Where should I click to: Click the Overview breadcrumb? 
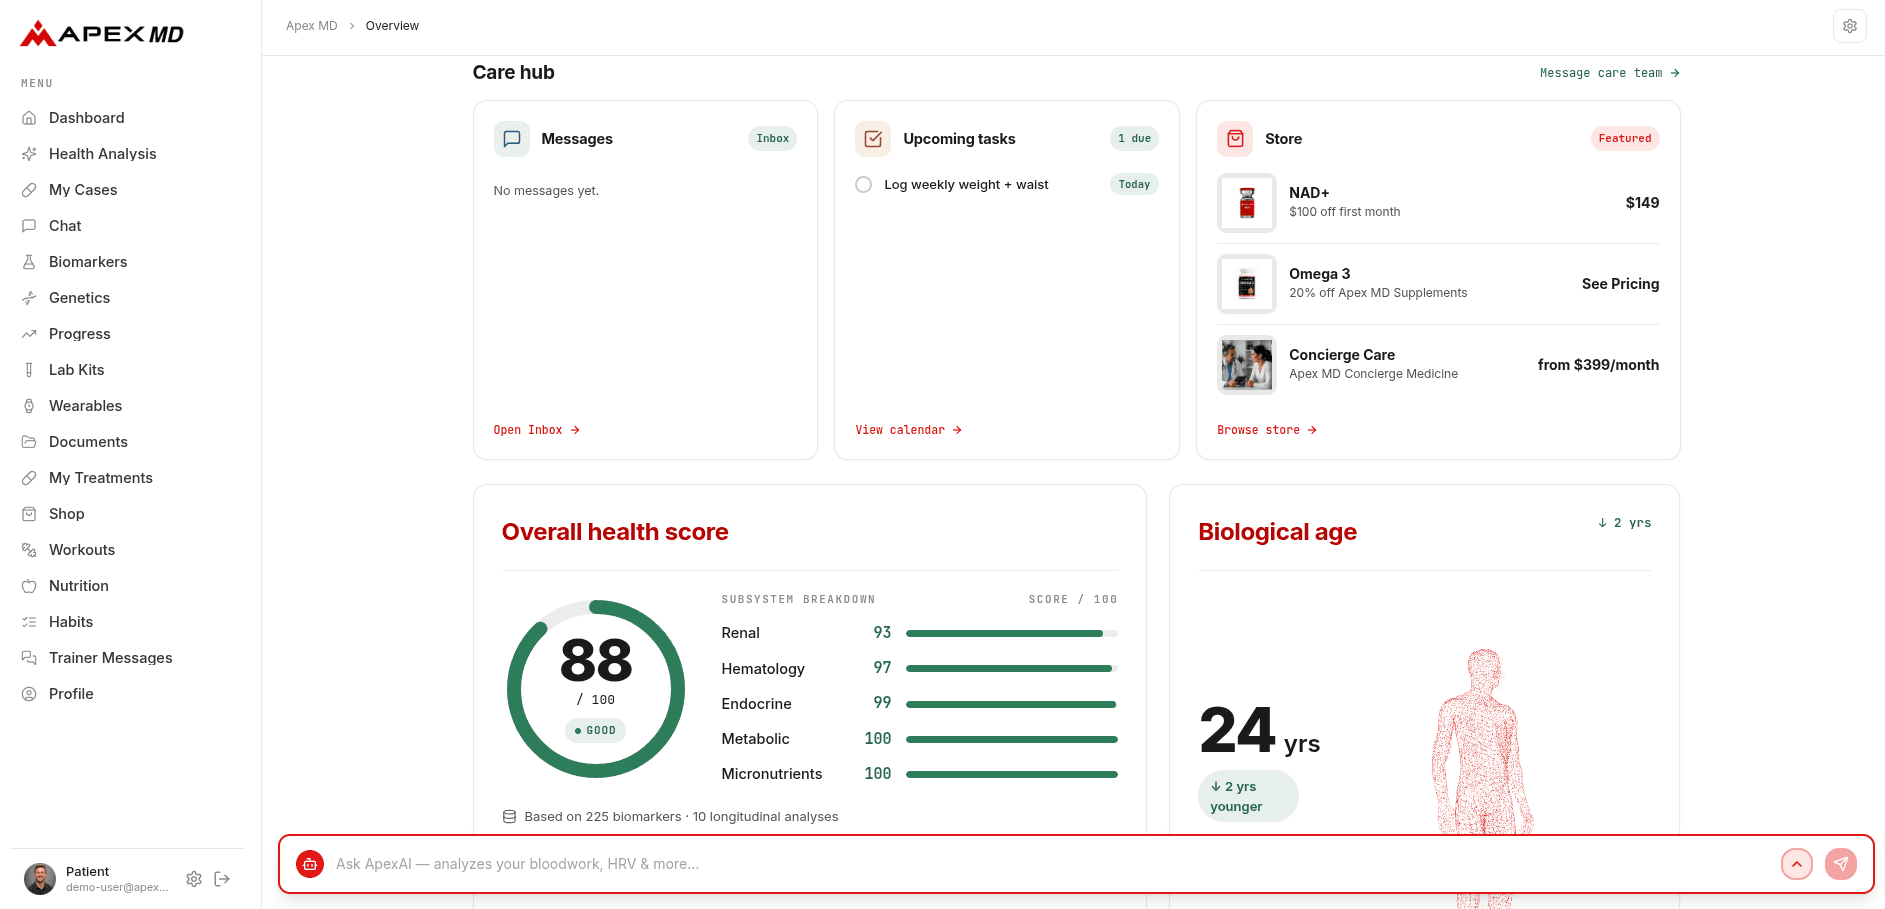pyautogui.click(x=392, y=26)
